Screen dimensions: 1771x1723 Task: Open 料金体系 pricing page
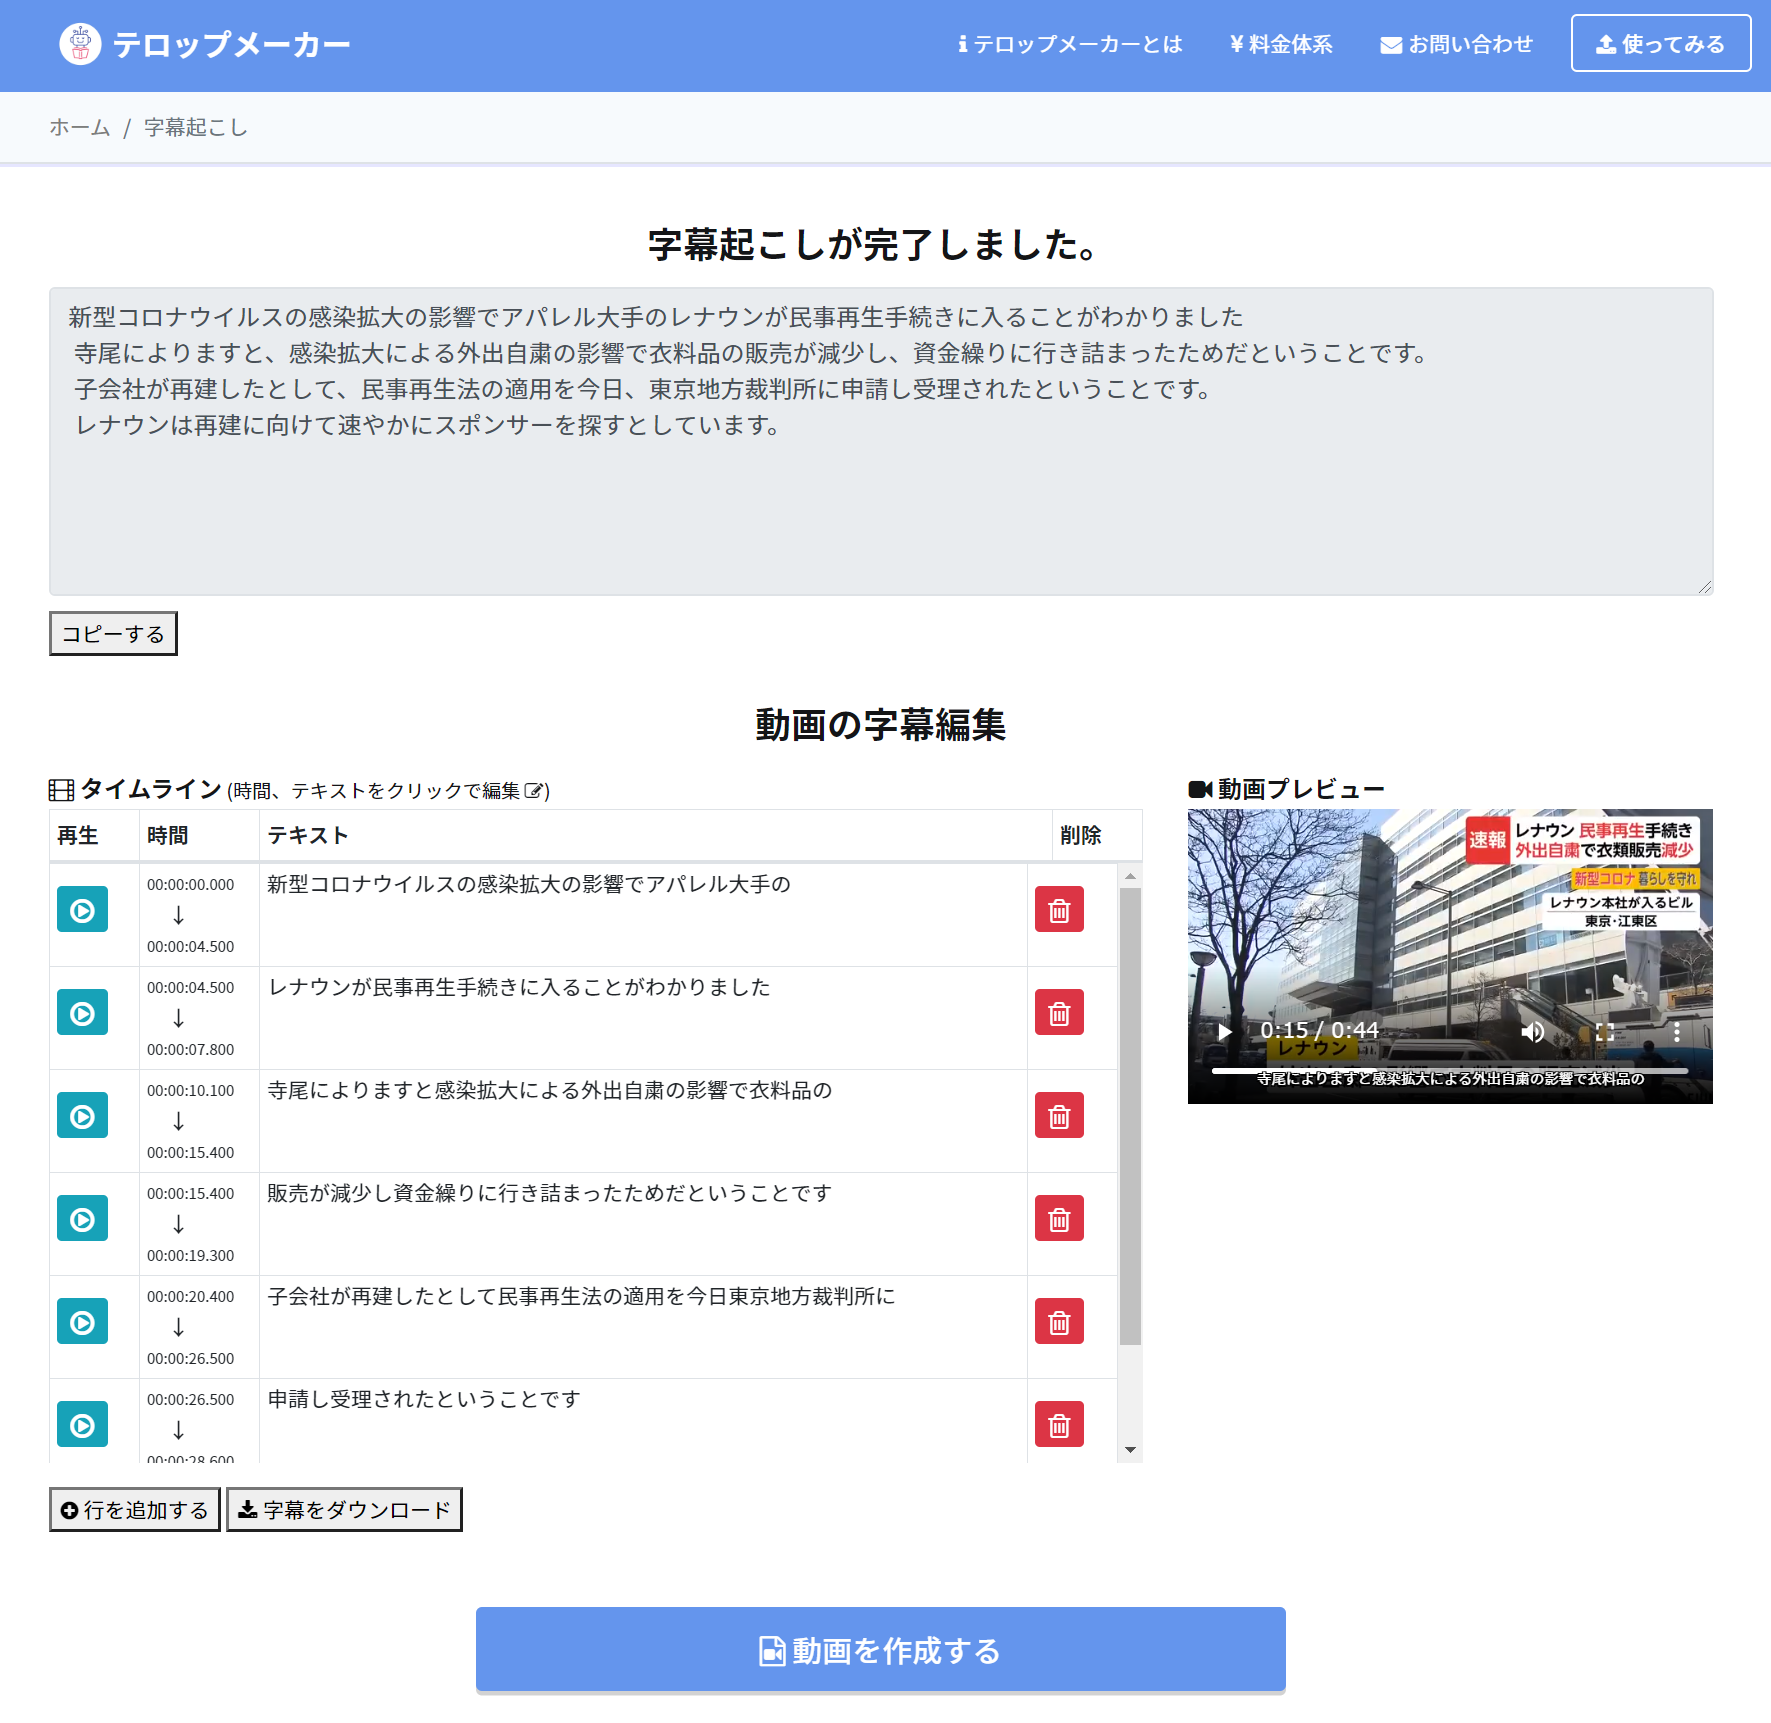[x=1281, y=44]
